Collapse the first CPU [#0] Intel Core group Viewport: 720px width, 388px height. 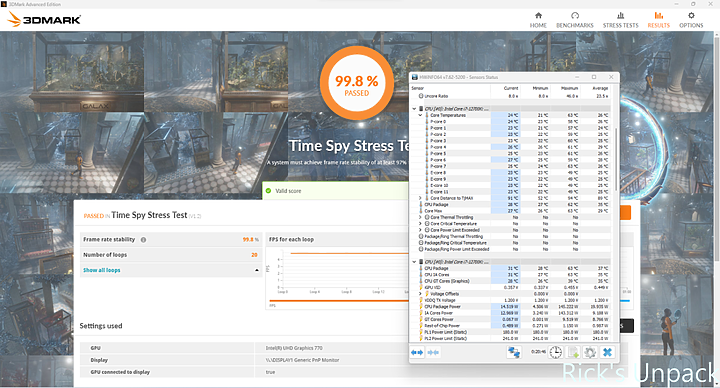[x=414, y=109]
